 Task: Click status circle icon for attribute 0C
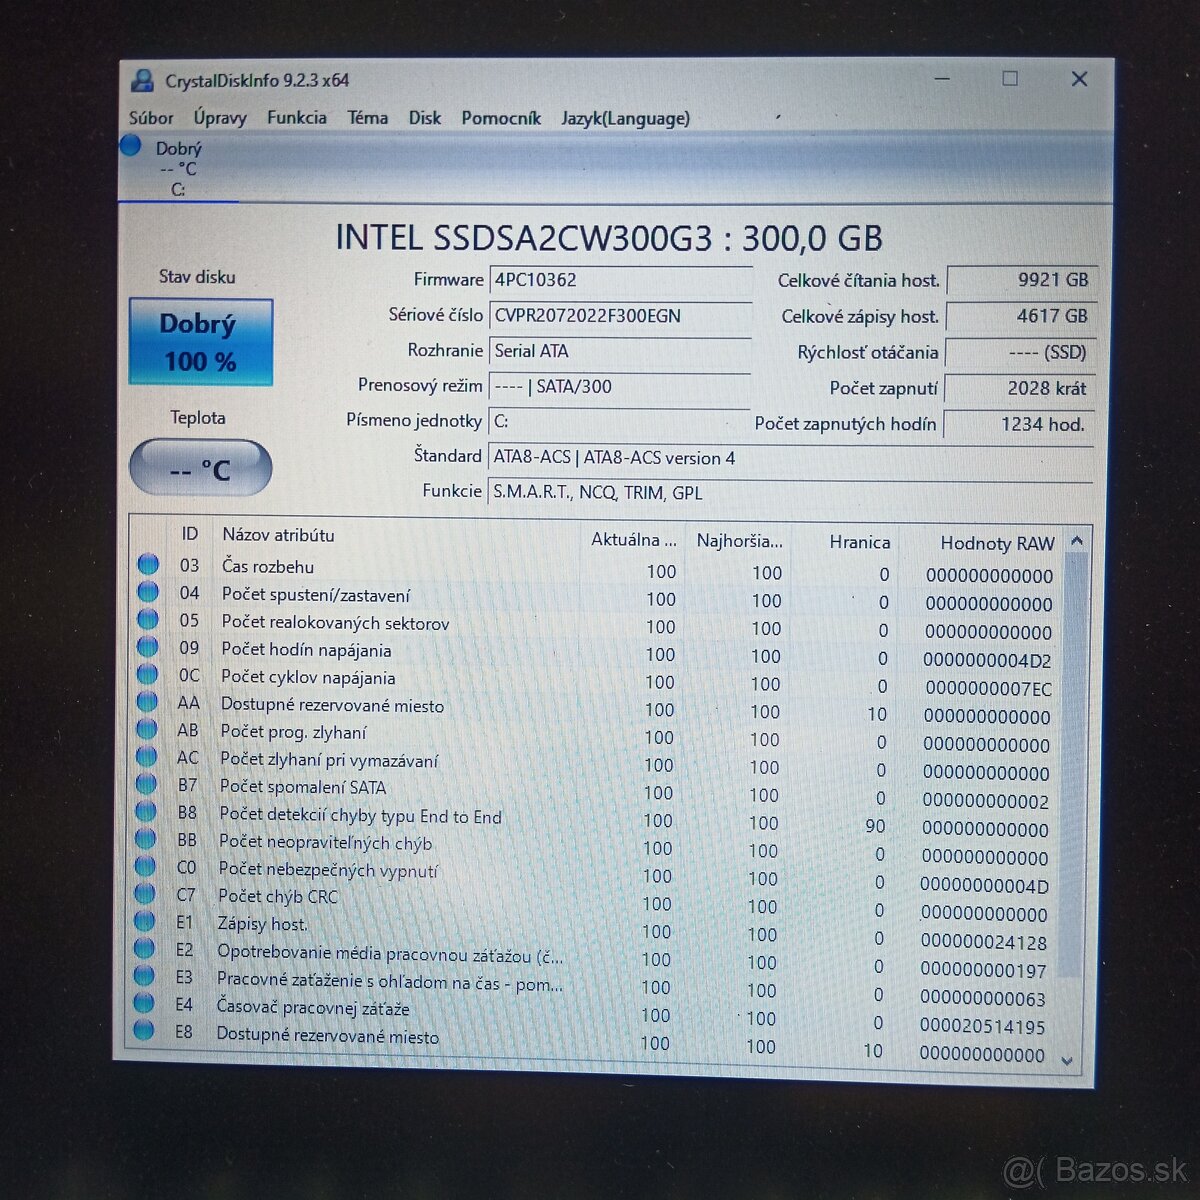[147, 674]
